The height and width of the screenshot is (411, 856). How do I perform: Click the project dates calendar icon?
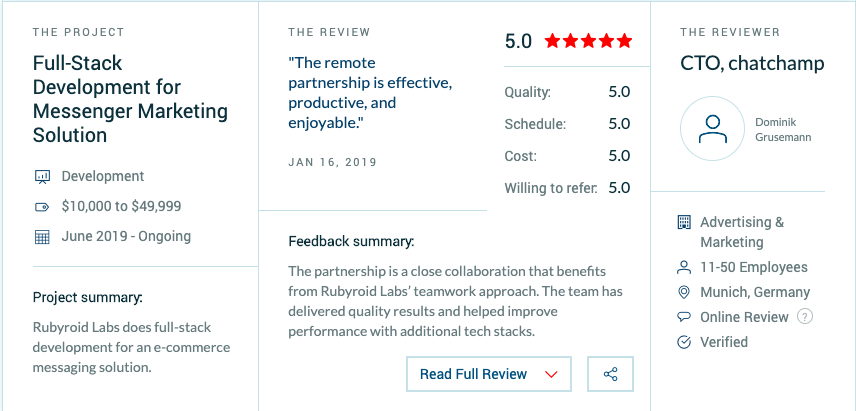click(42, 237)
